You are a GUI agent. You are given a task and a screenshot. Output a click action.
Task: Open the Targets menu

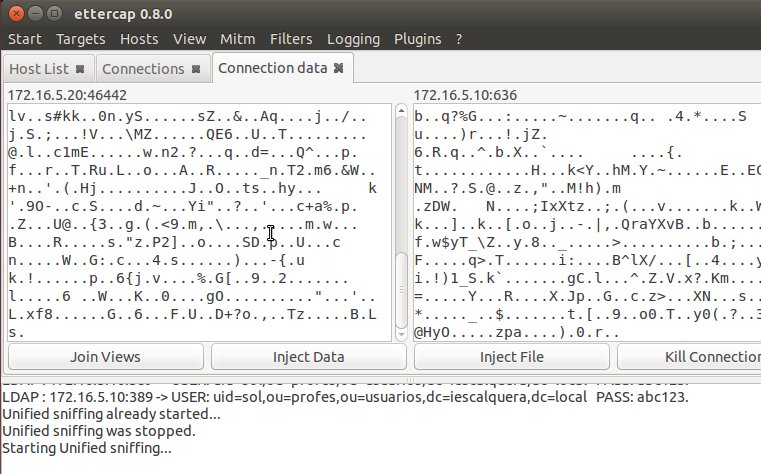click(x=81, y=39)
